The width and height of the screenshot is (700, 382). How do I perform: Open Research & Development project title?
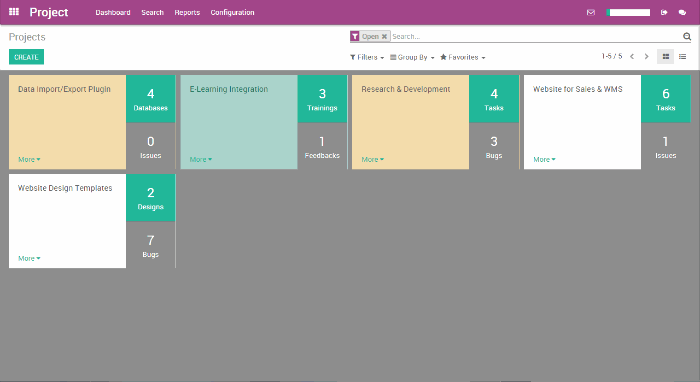pos(406,89)
